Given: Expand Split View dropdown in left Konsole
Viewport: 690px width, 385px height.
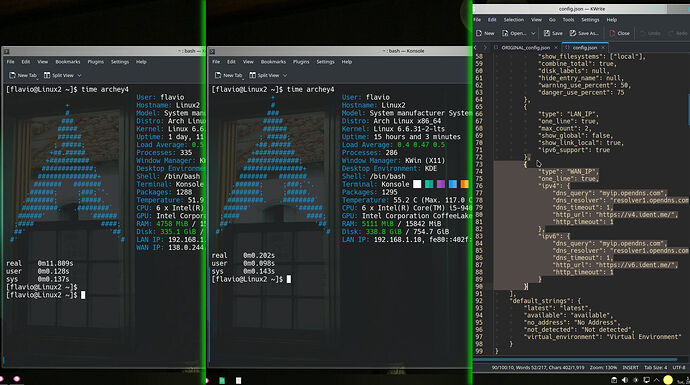Looking at the screenshot, I should [x=79, y=75].
